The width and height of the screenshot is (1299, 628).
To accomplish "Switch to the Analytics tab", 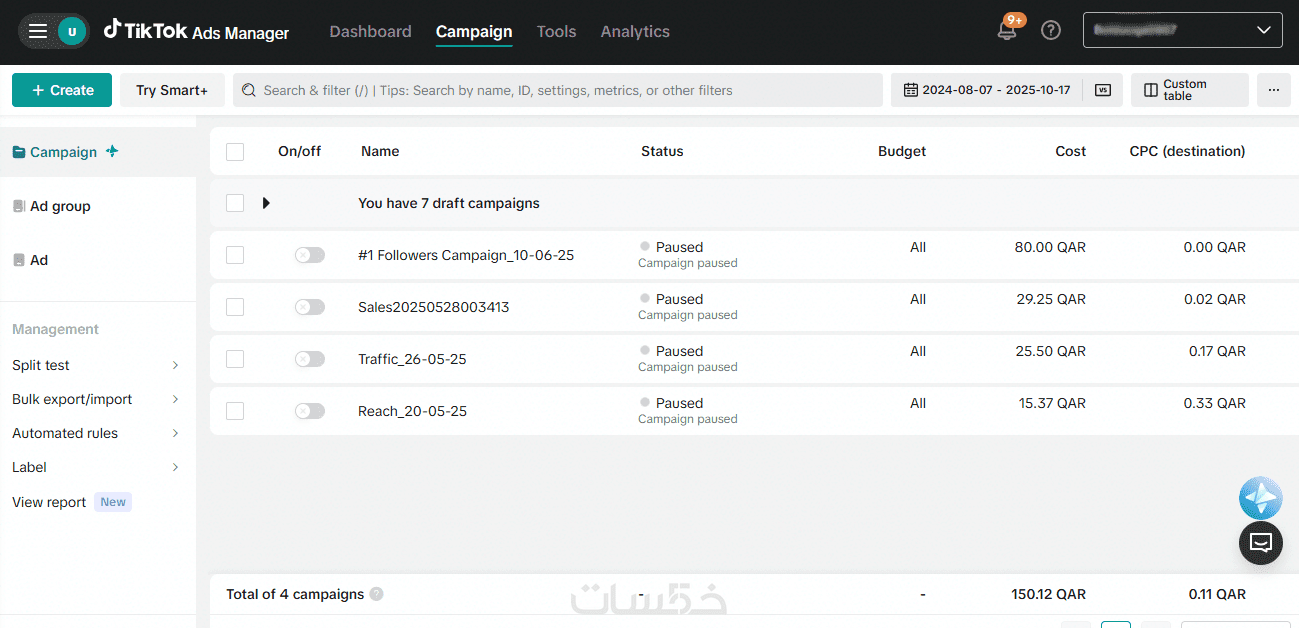I will click(635, 32).
